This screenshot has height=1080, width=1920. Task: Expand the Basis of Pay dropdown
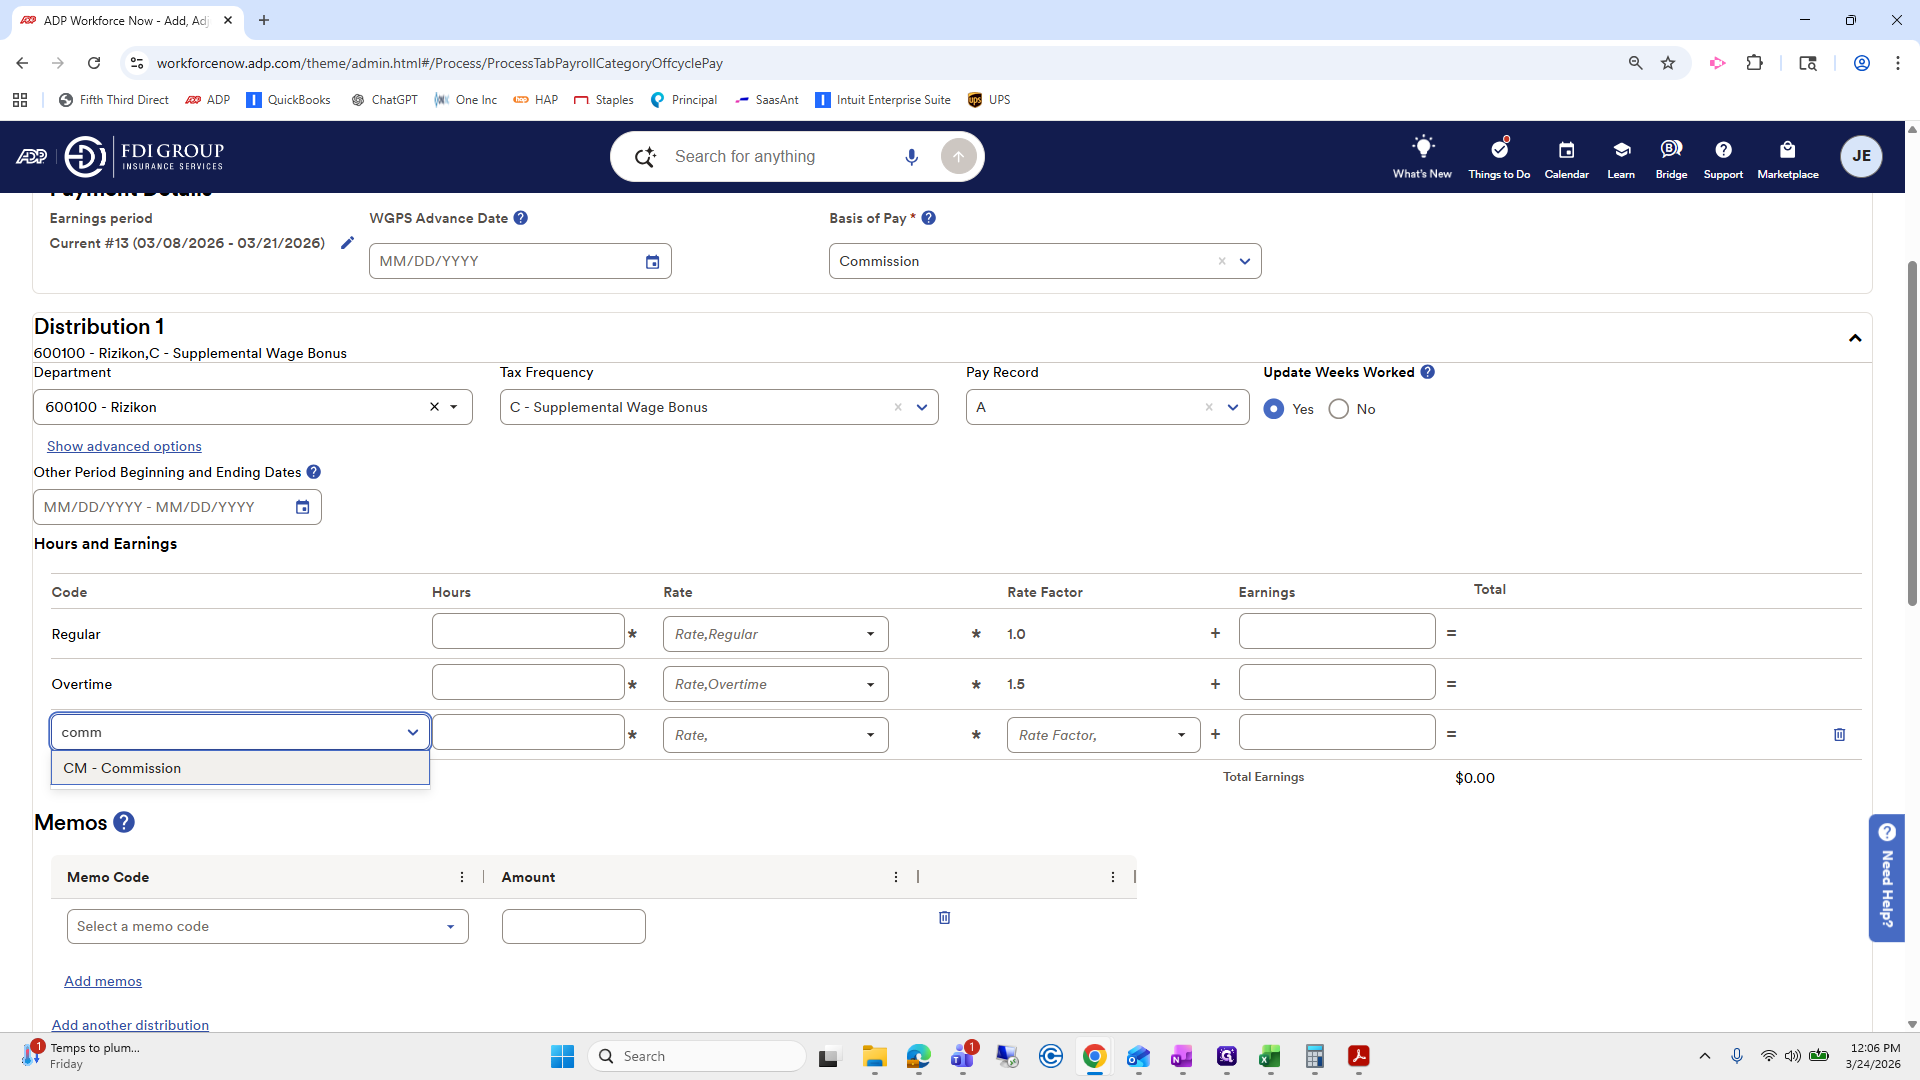1245,262
